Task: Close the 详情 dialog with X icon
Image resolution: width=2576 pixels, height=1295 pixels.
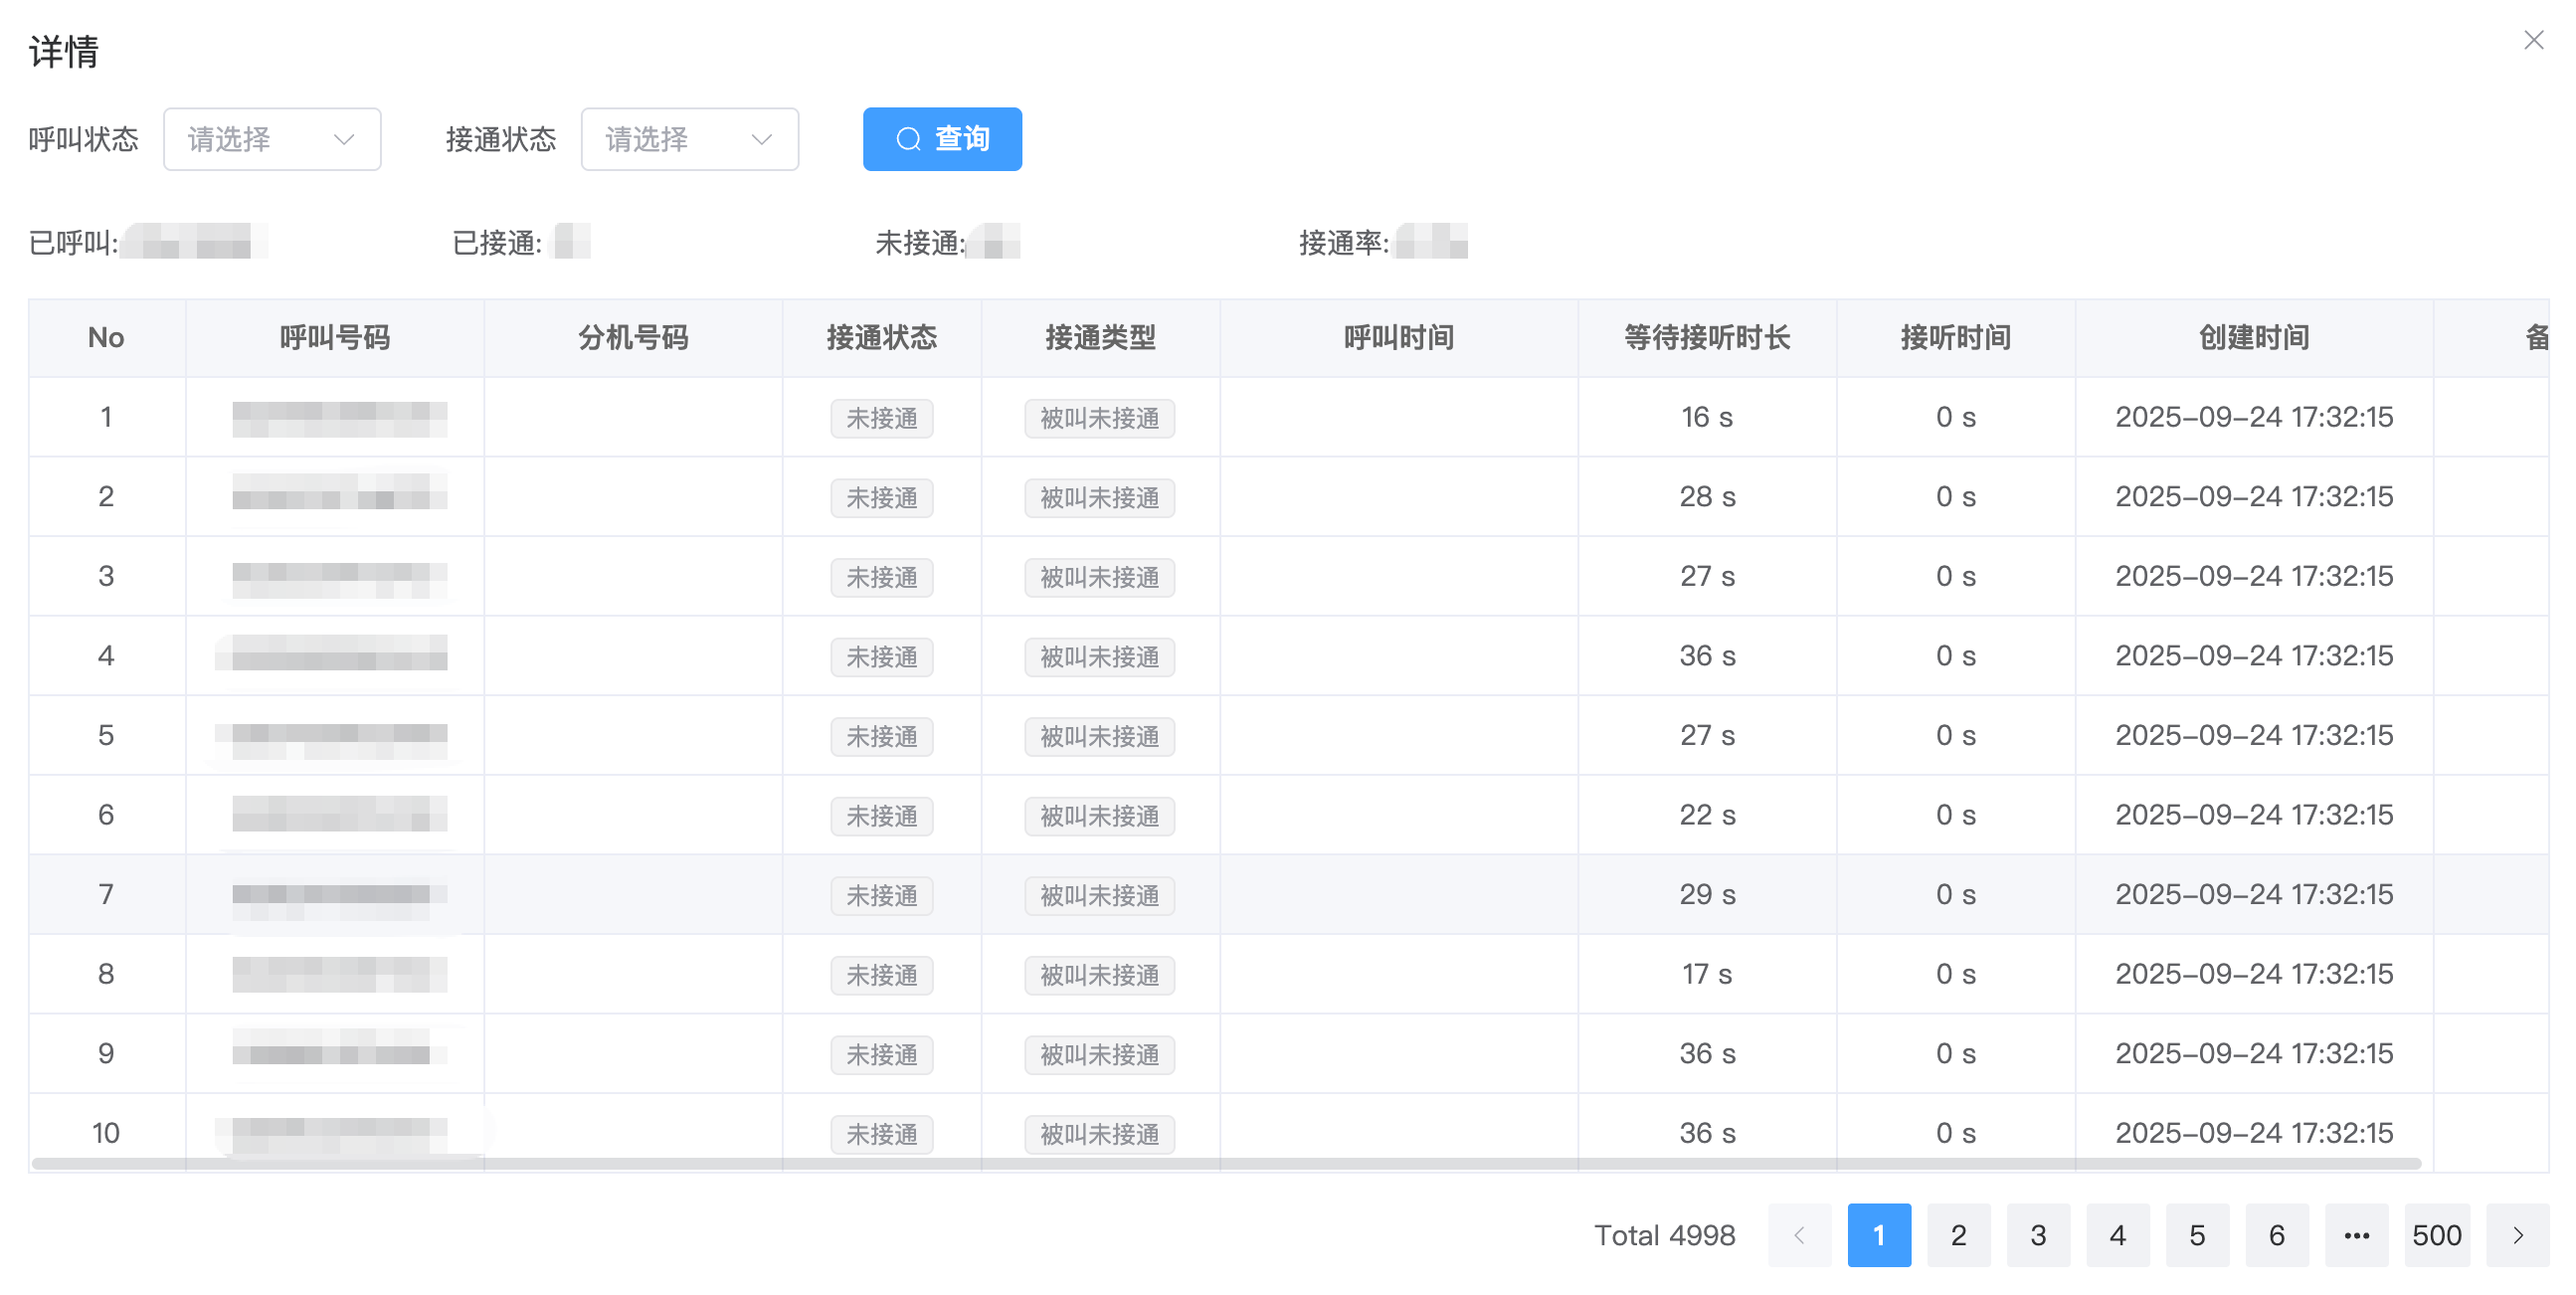Action: tap(2533, 40)
